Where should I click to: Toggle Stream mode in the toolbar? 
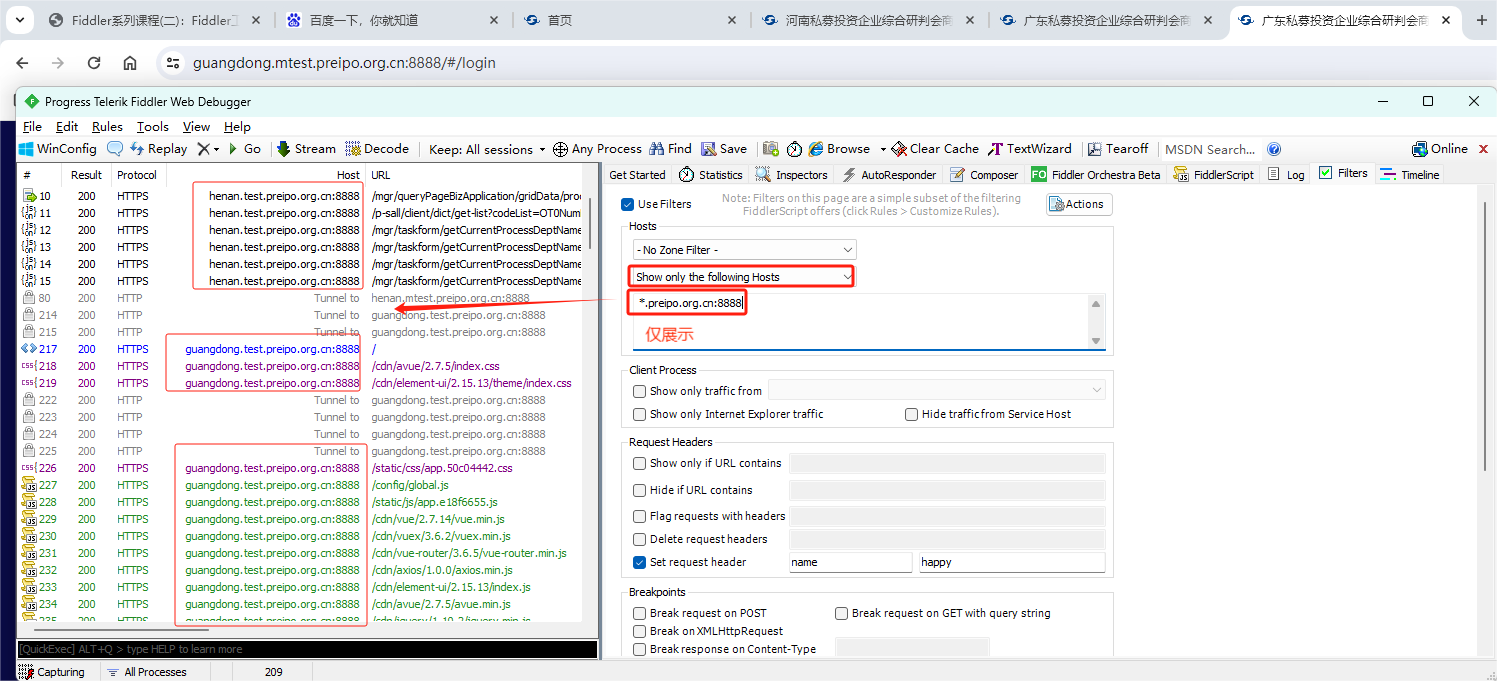pos(306,149)
